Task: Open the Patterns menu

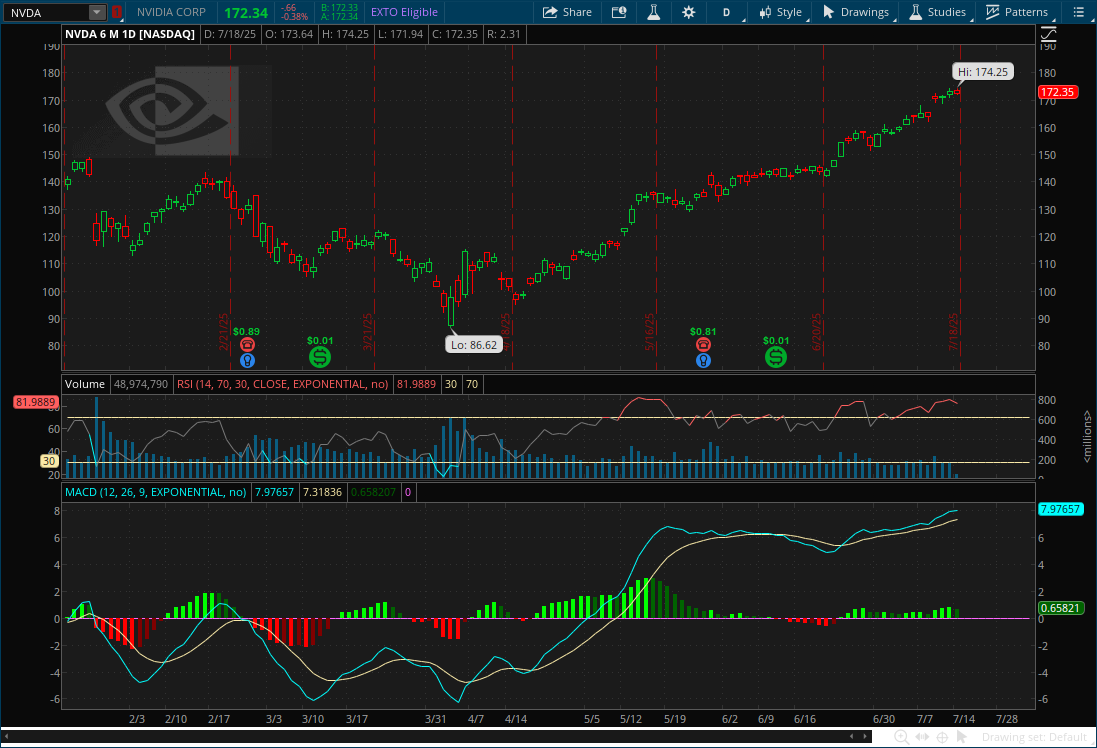Action: click(1017, 12)
